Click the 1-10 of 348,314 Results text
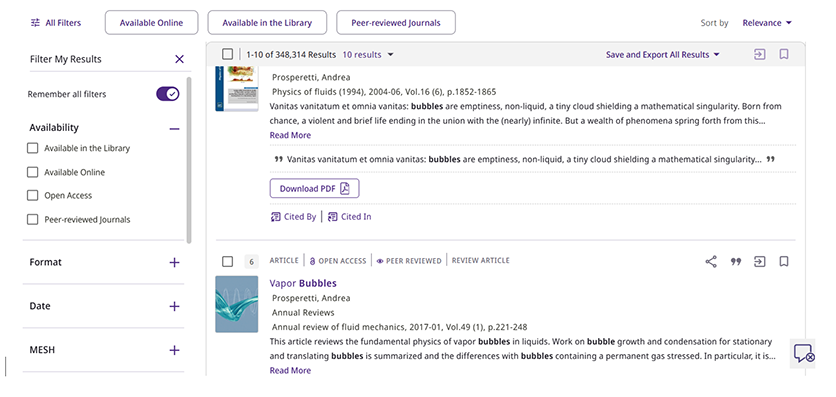 point(291,54)
